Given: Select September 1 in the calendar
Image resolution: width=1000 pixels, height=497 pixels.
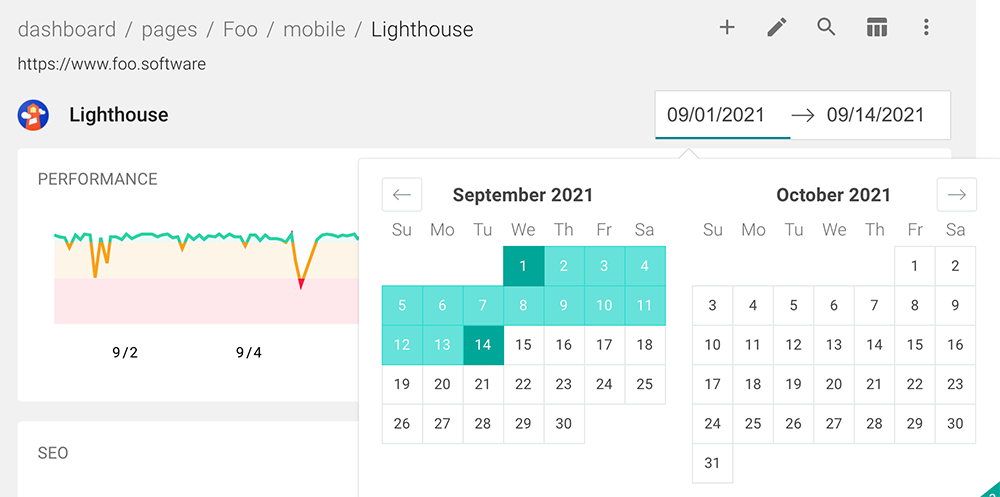Looking at the screenshot, I should tap(524, 266).
